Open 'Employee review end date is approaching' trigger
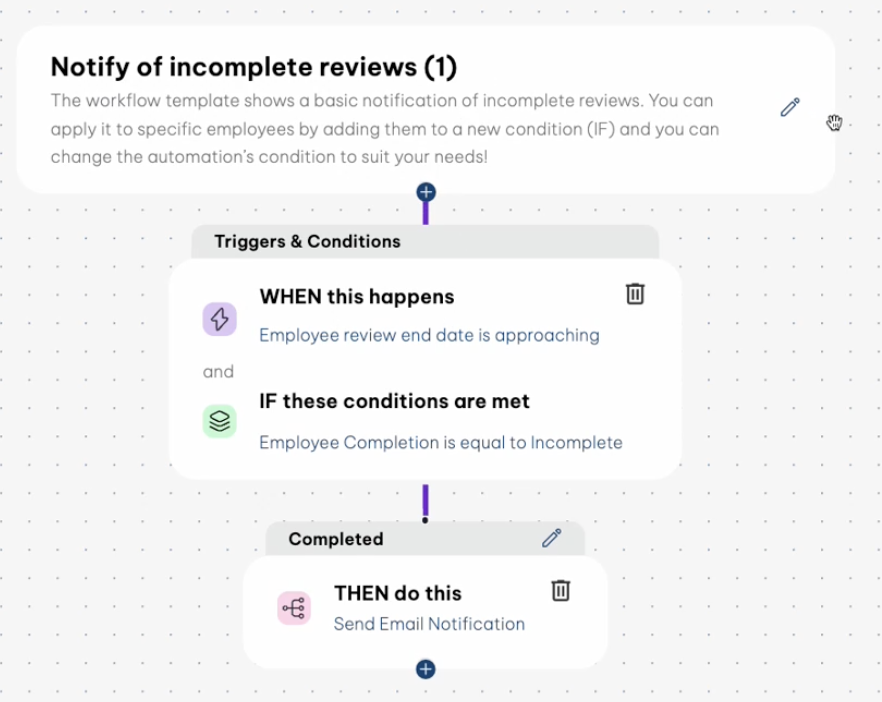Viewport: 882px width, 702px height. click(429, 336)
